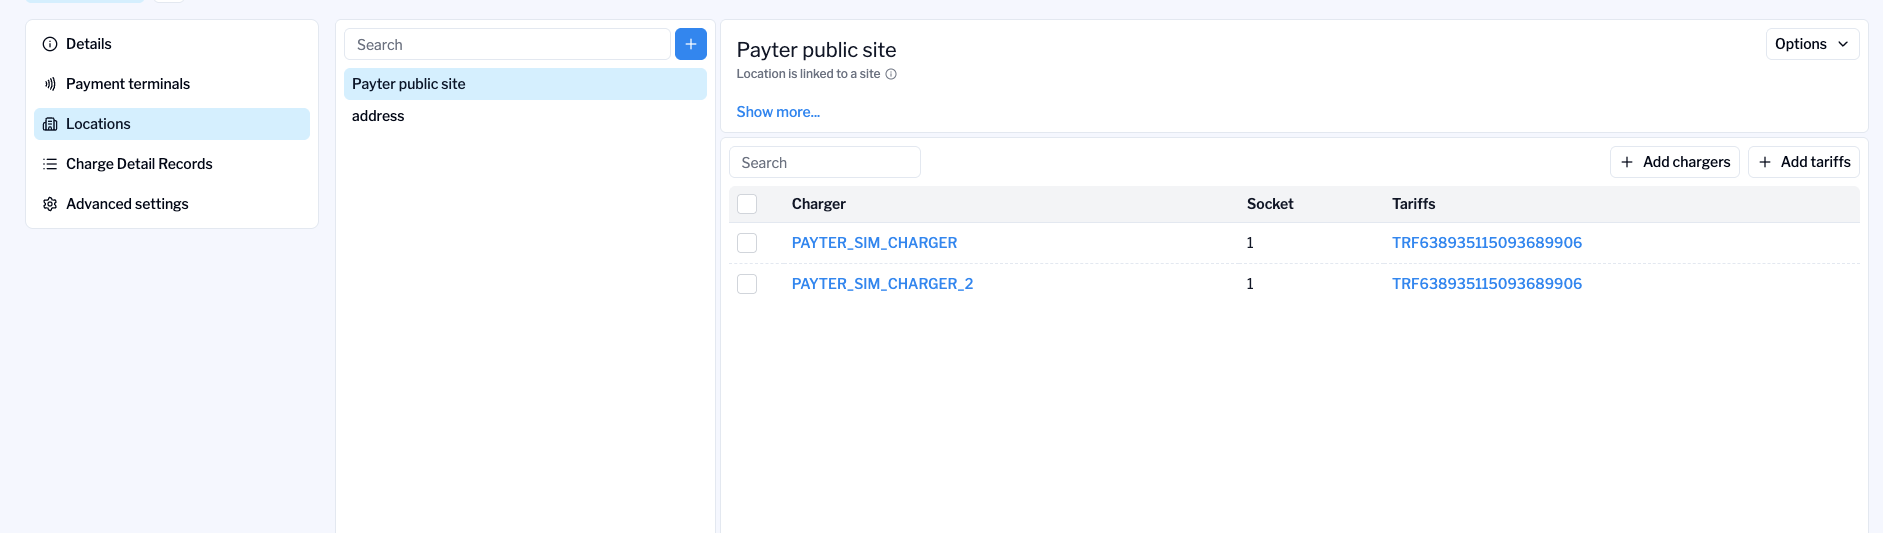The height and width of the screenshot is (533, 1883).
Task: Open the Options dropdown menu
Action: [1811, 44]
